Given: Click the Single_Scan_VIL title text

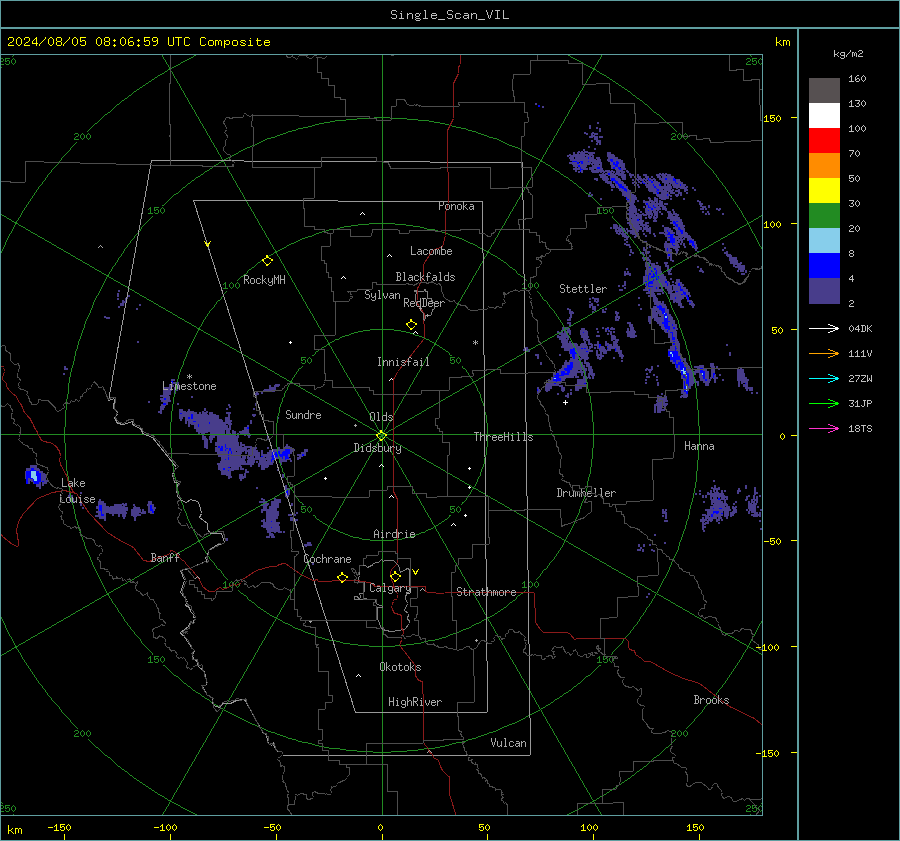Looking at the screenshot, I should click(449, 15).
